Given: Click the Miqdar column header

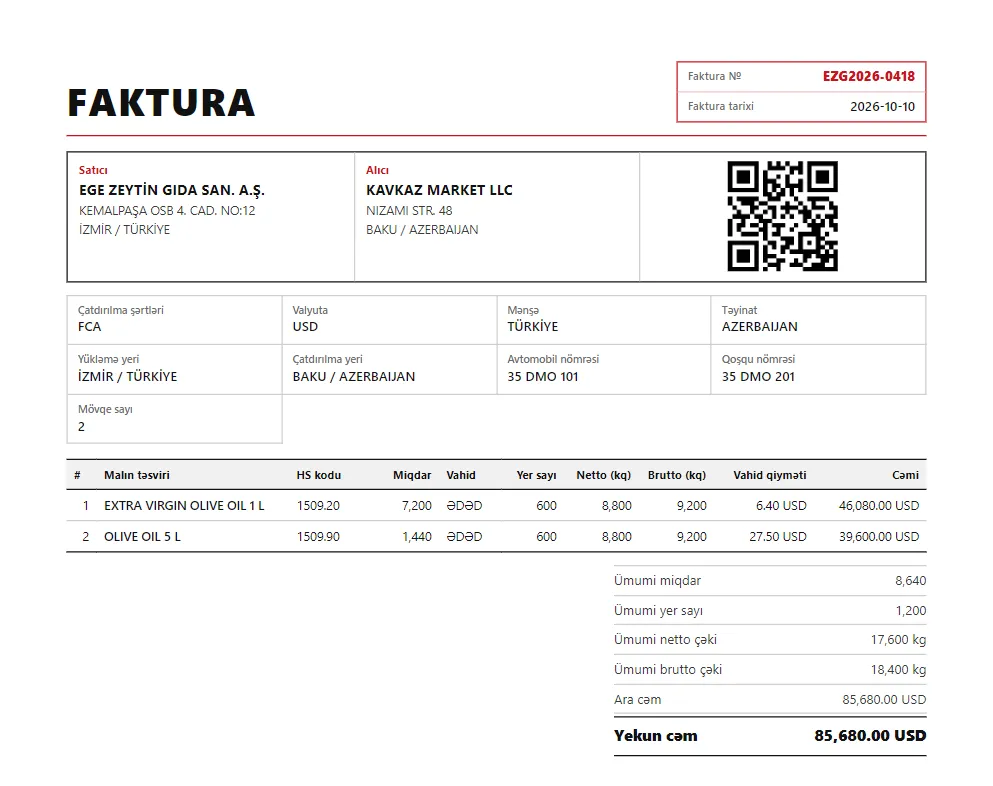Looking at the screenshot, I should (412, 475).
